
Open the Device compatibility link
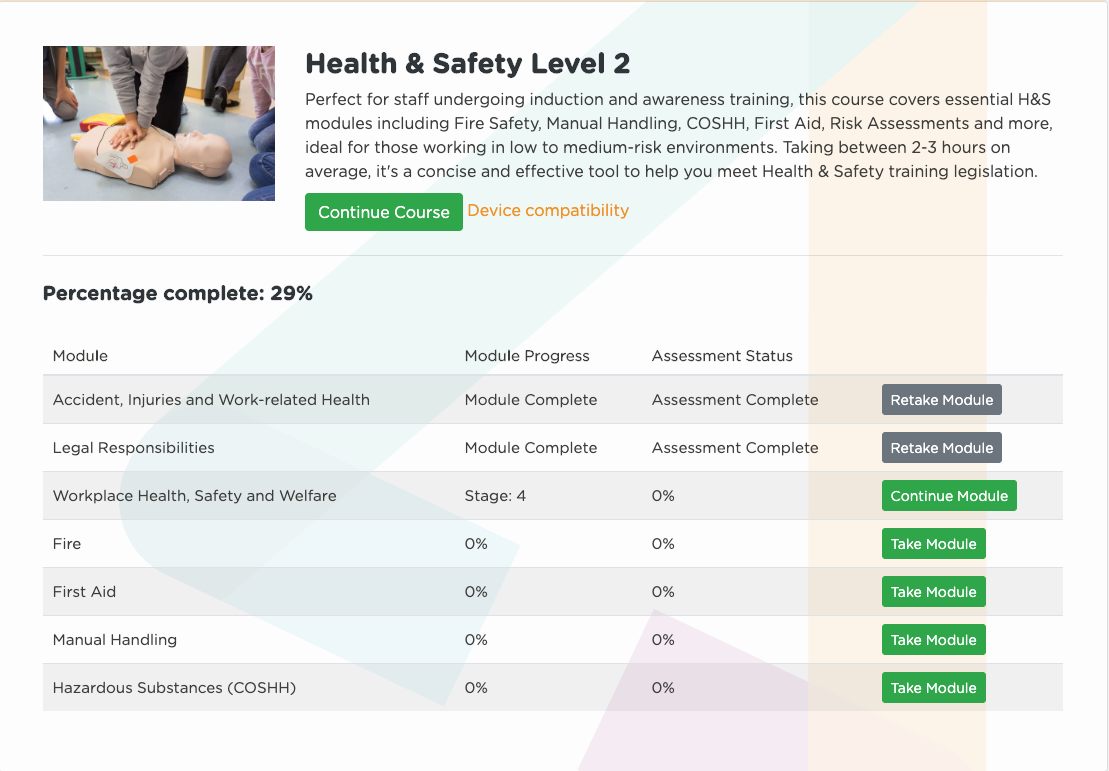tap(548, 211)
